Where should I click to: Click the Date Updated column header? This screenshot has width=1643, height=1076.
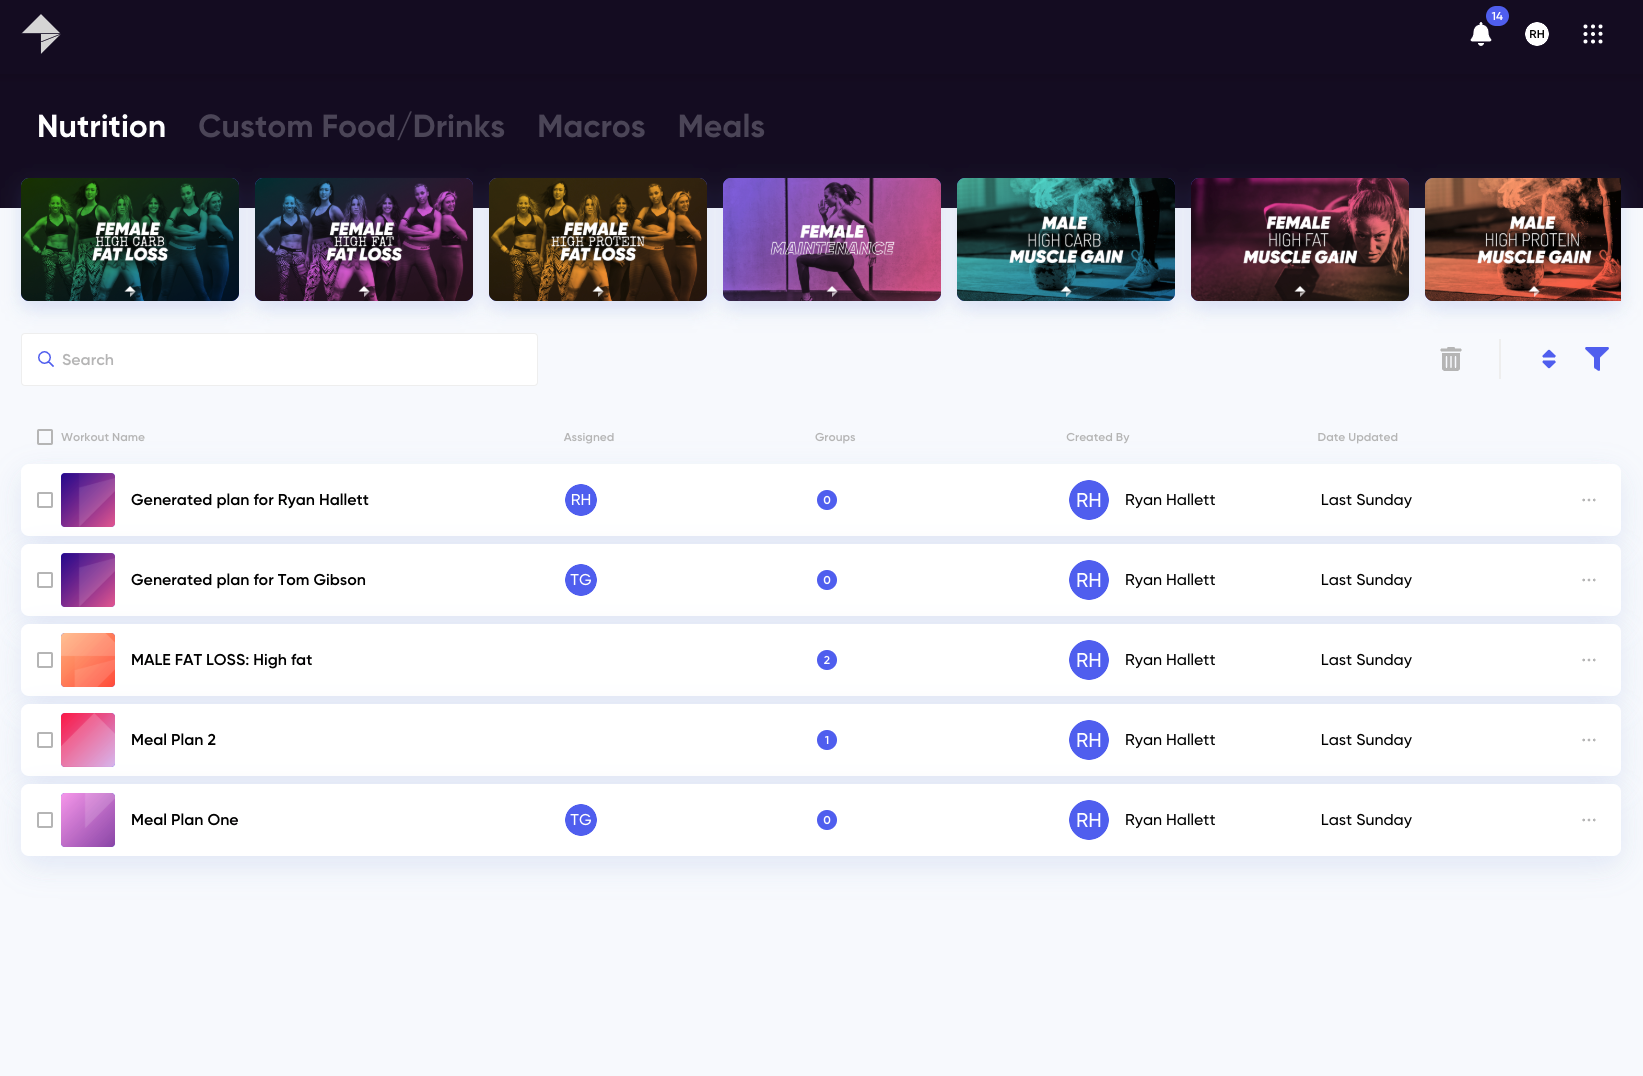coord(1358,437)
